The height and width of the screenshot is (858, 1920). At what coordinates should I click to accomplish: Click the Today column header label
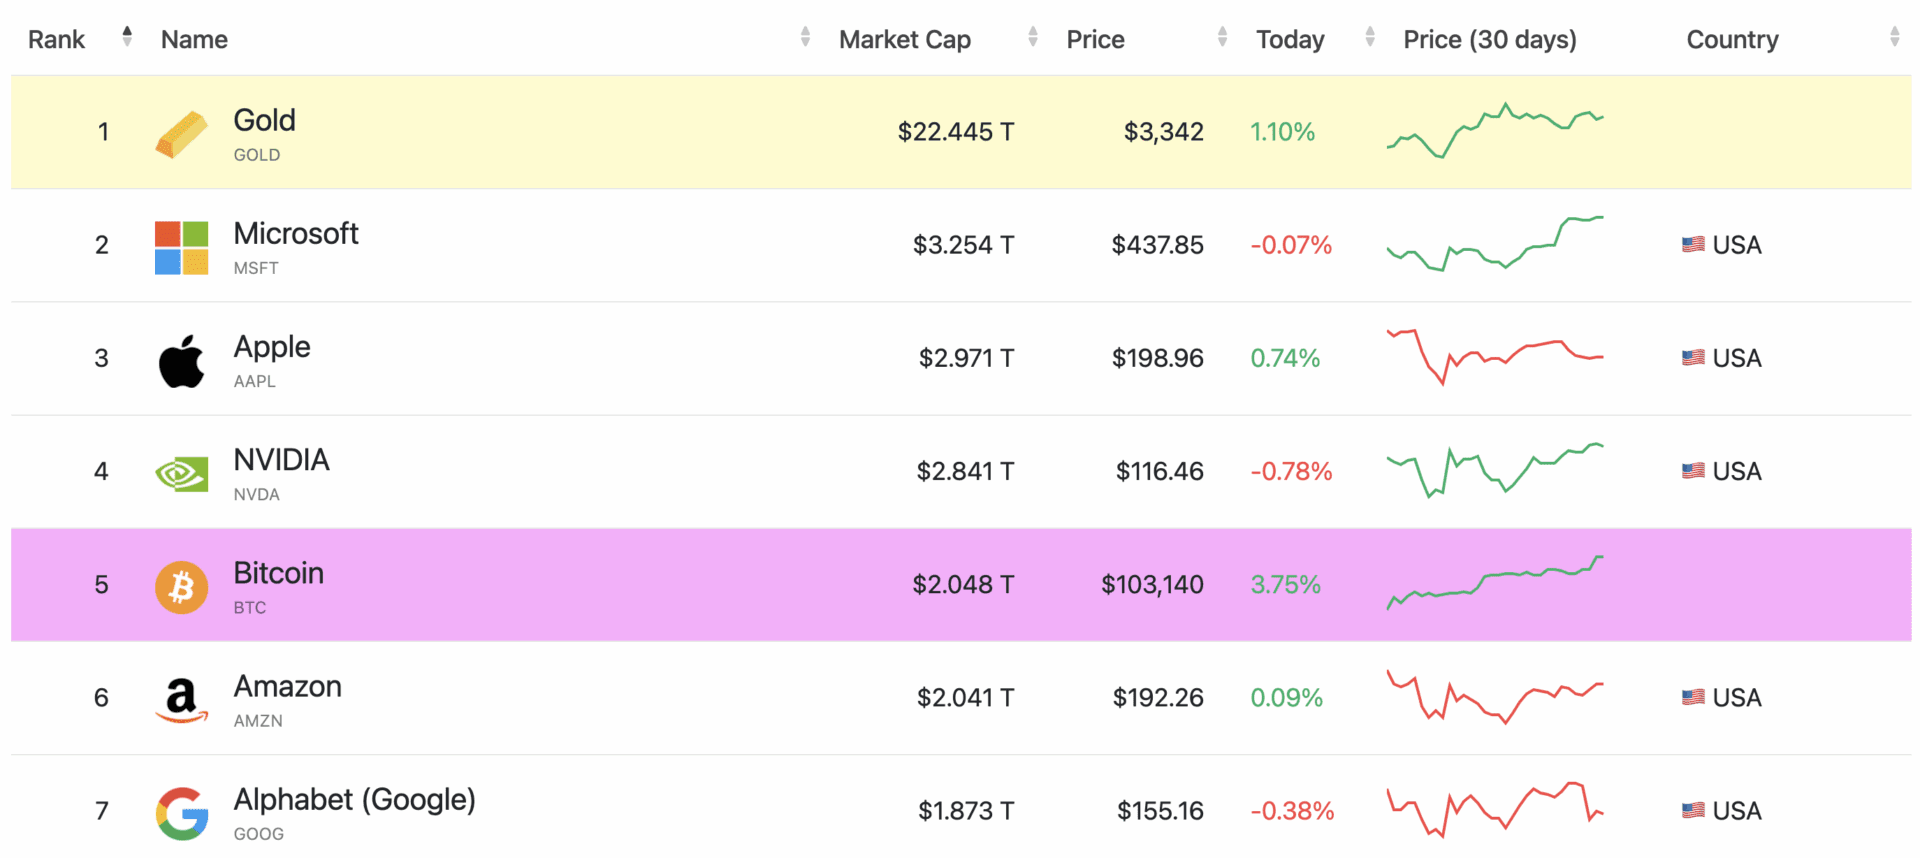tap(1290, 40)
